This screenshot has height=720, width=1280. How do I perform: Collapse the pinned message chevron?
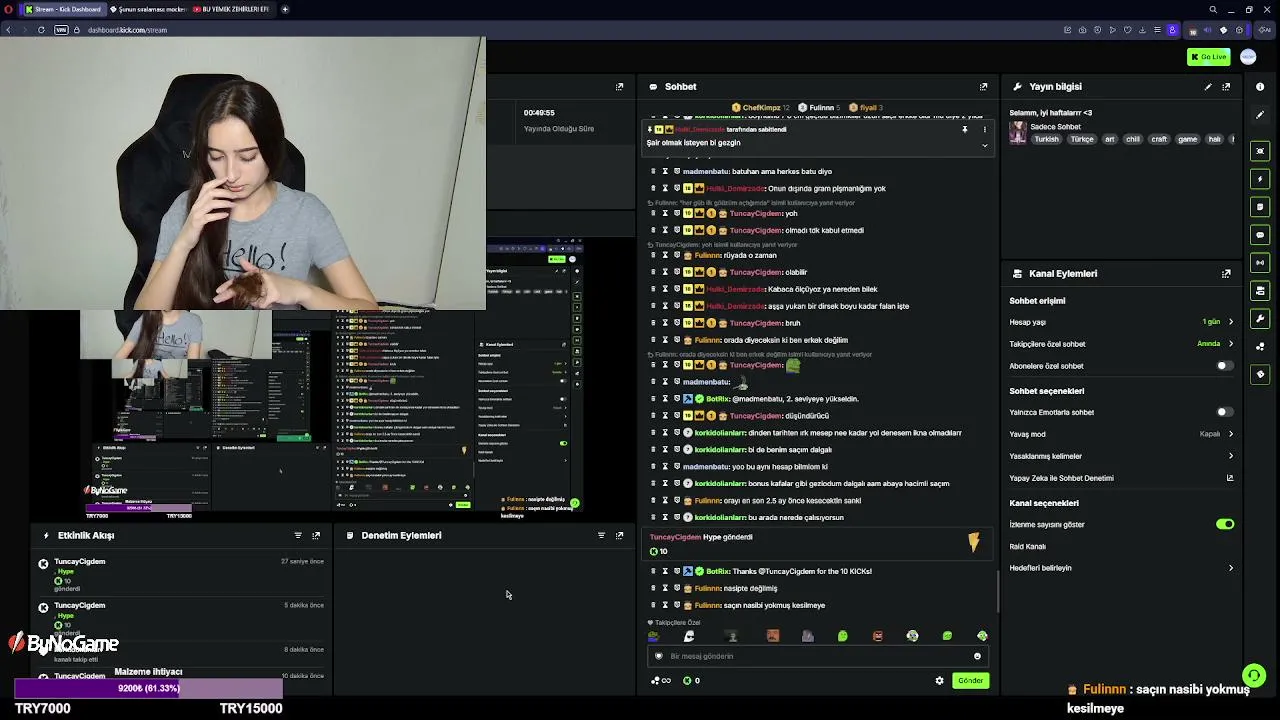click(x=984, y=145)
